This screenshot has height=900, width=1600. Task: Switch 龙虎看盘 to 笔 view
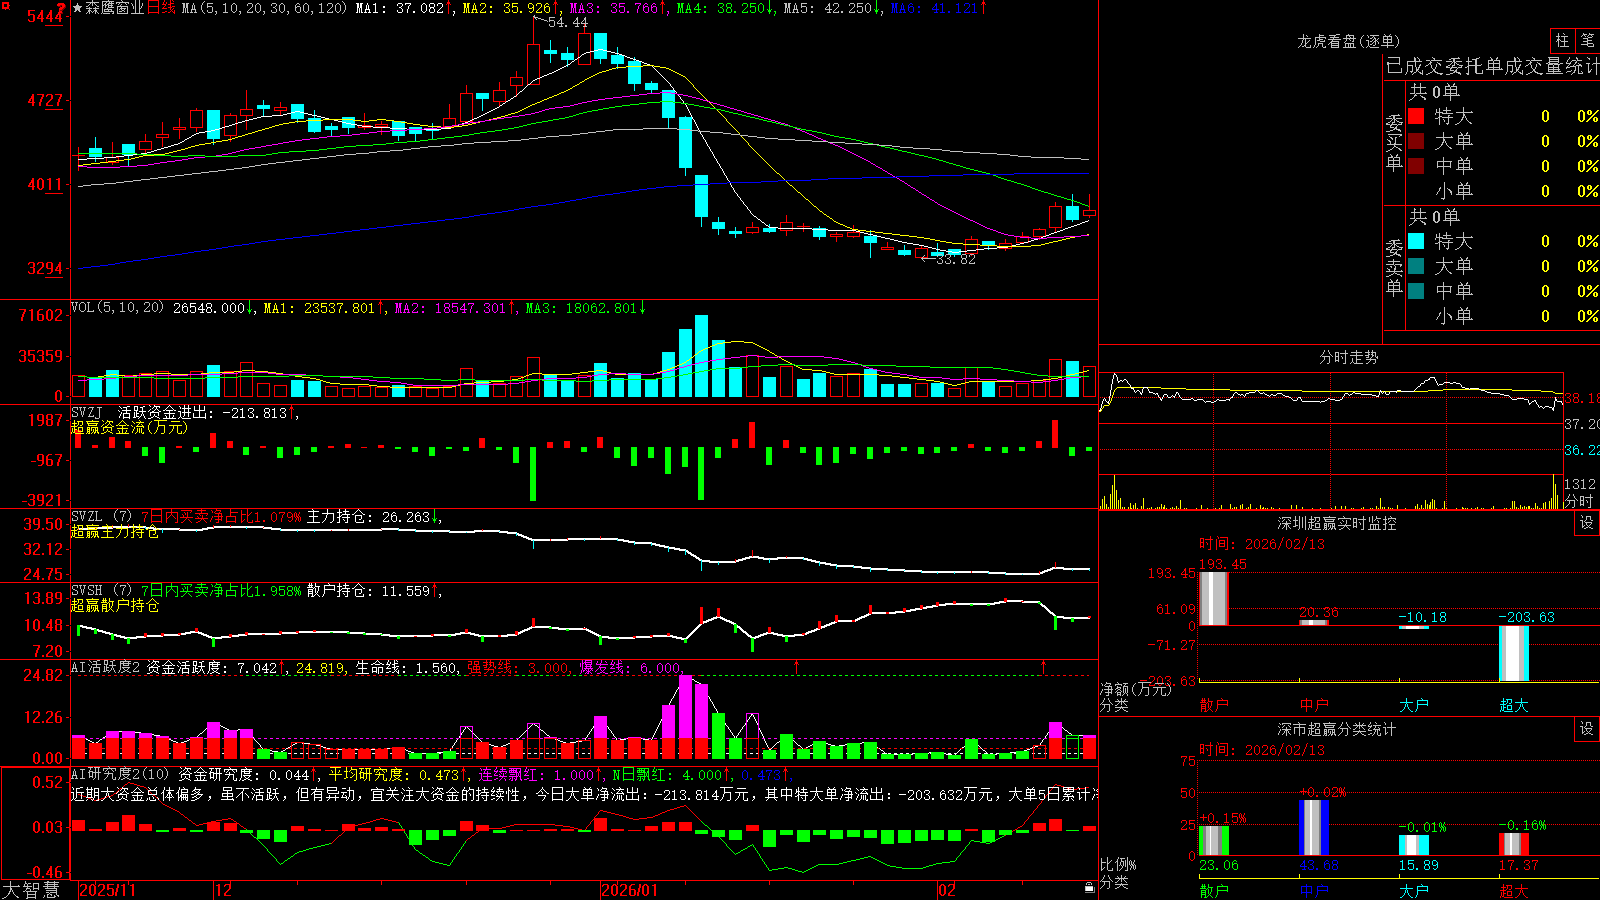(1587, 40)
